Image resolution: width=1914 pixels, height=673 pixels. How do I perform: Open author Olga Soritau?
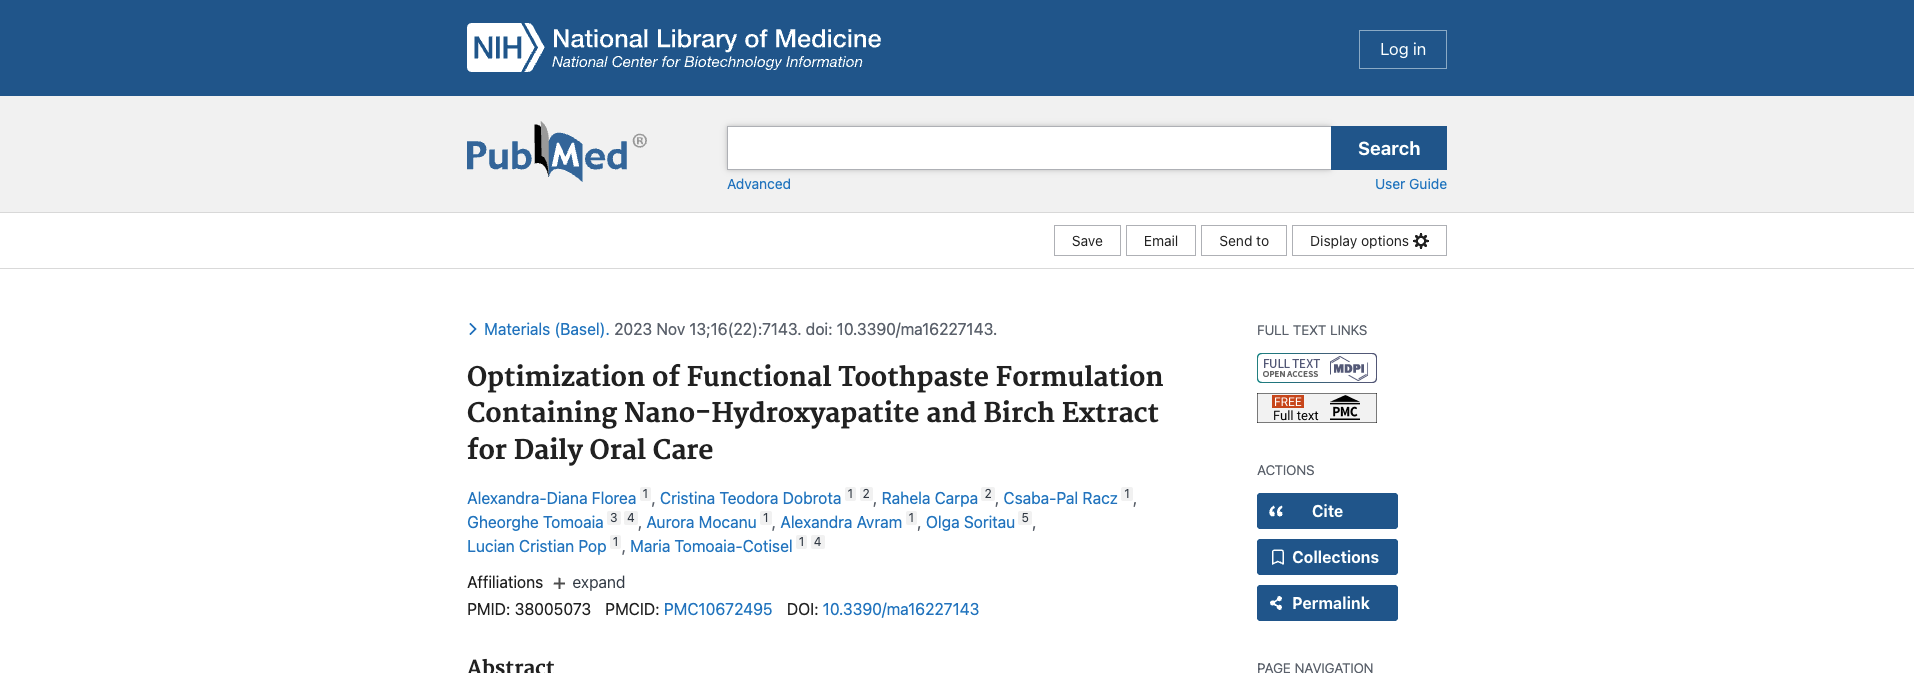970,522
